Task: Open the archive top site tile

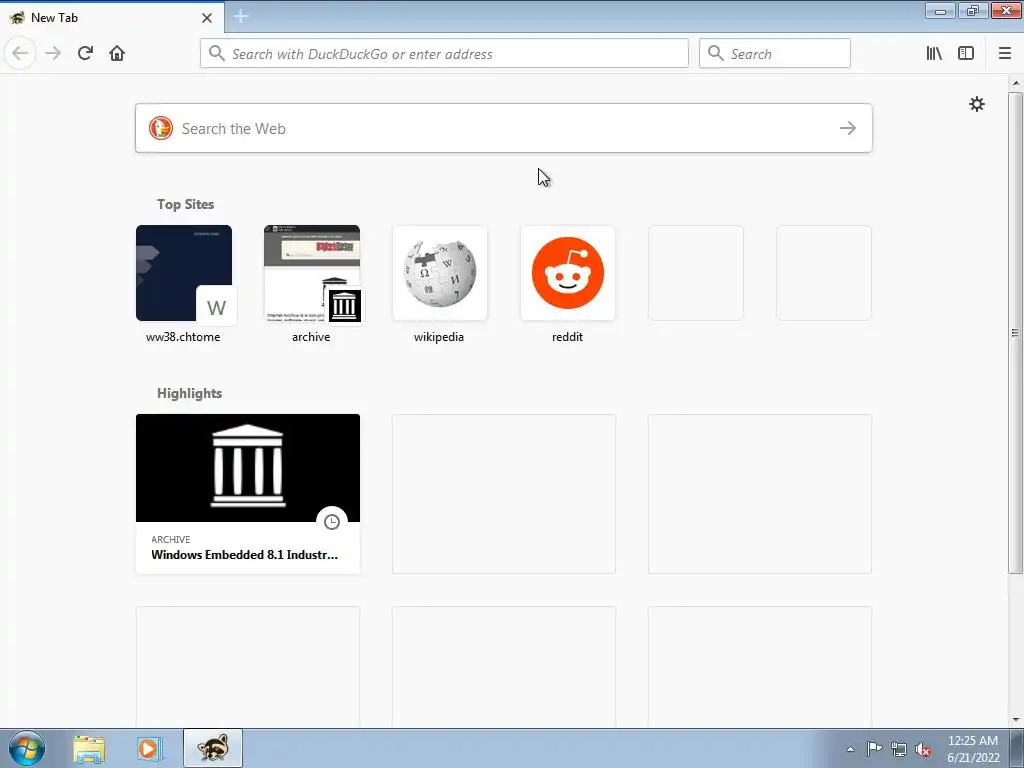Action: coord(312,273)
